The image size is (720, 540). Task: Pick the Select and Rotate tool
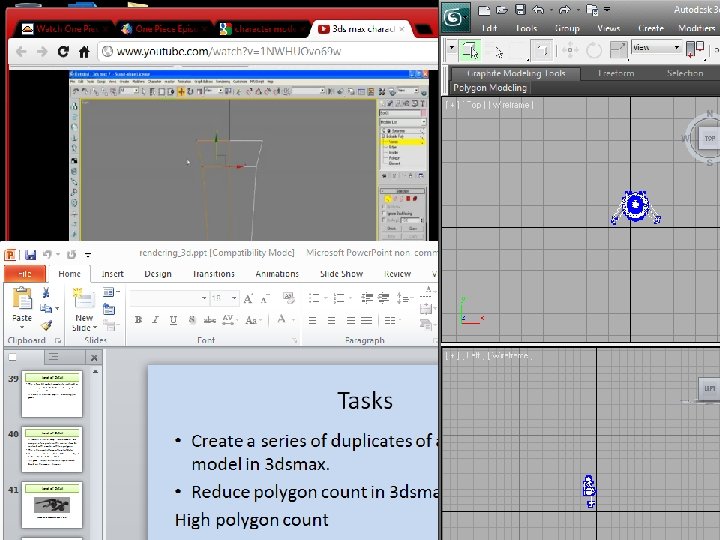[x=594, y=50]
